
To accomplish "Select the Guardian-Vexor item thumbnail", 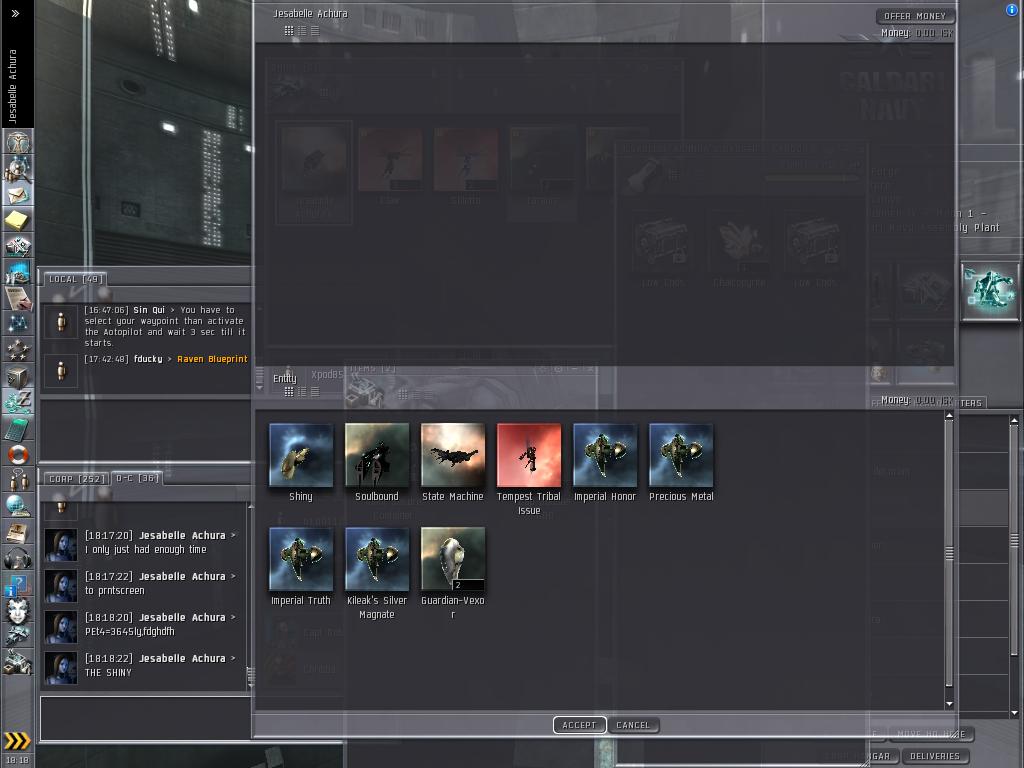I will click(453, 559).
